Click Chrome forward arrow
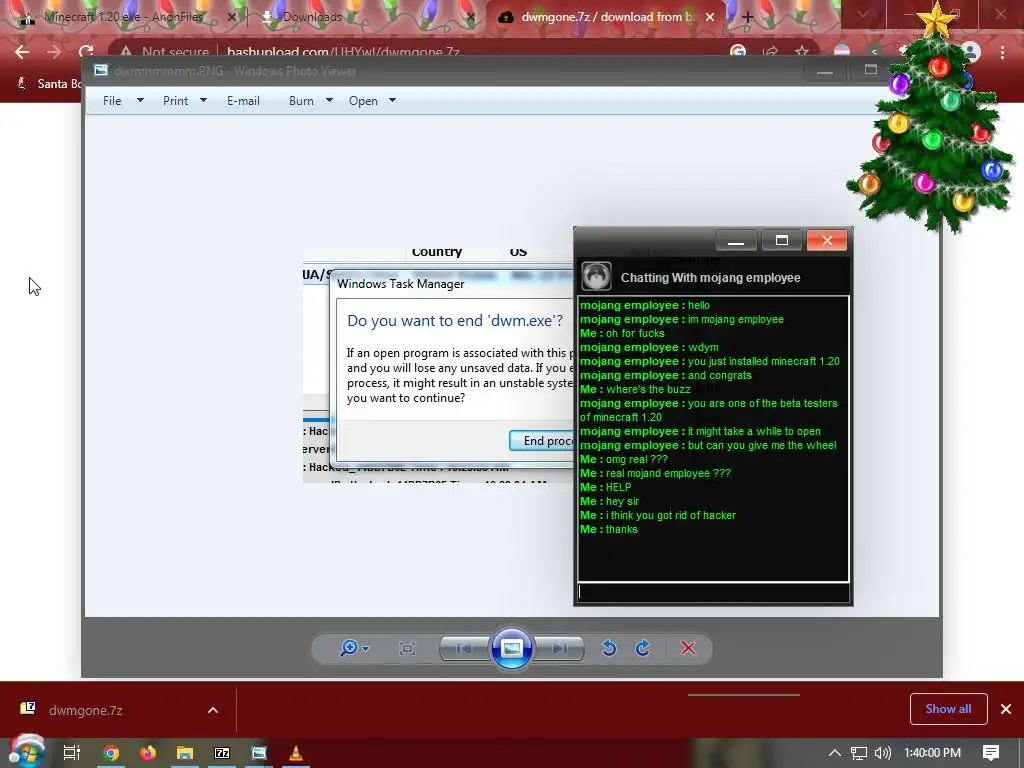The image size is (1024, 768). [x=54, y=52]
